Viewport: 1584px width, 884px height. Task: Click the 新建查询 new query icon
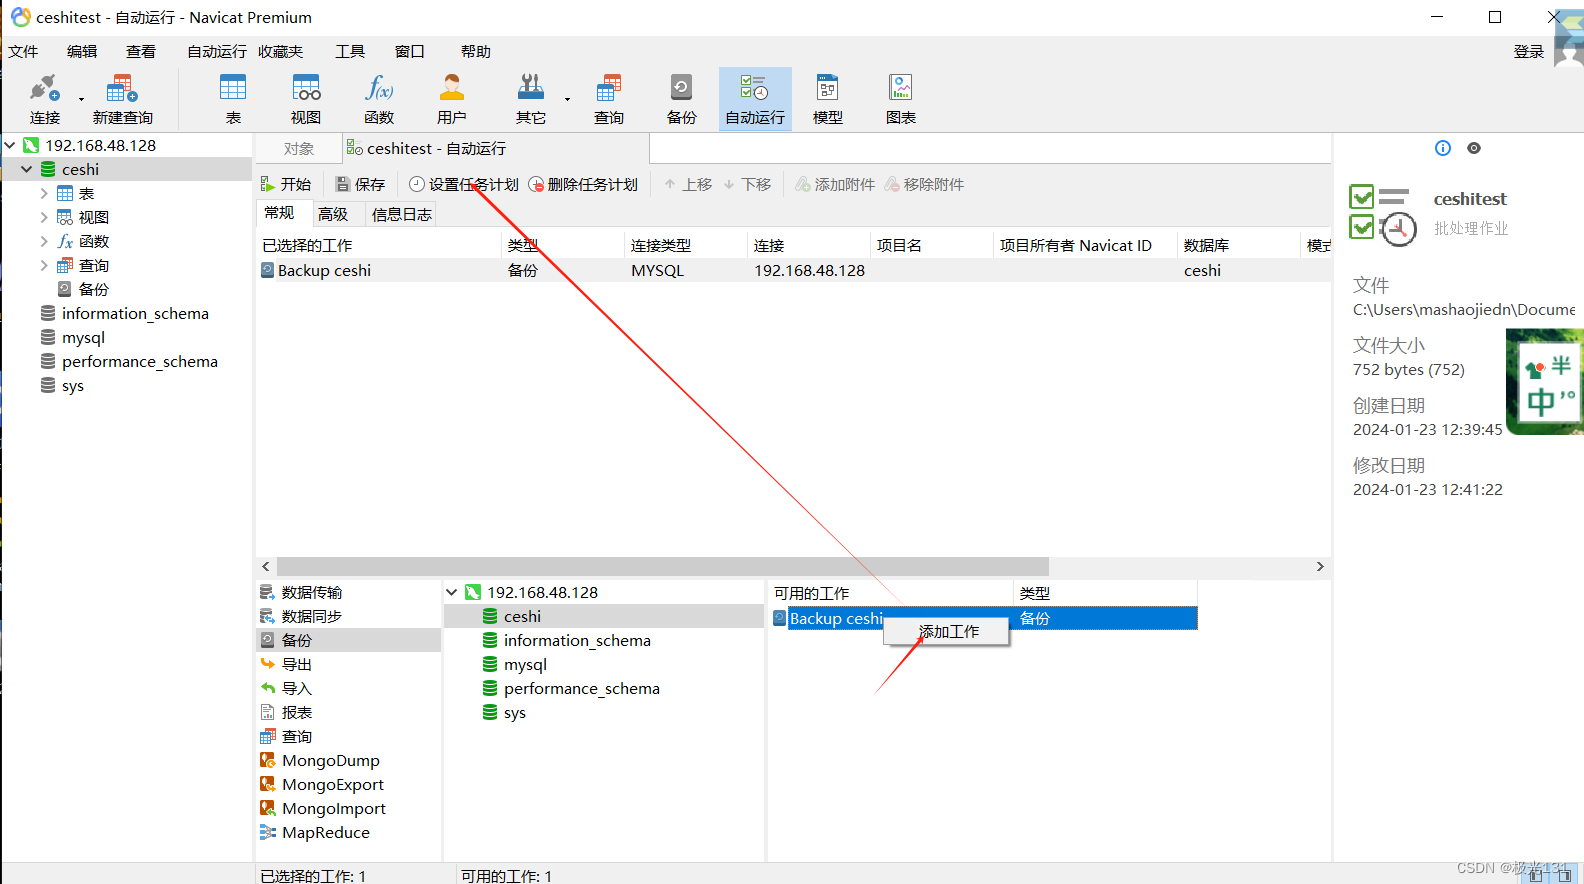[122, 99]
